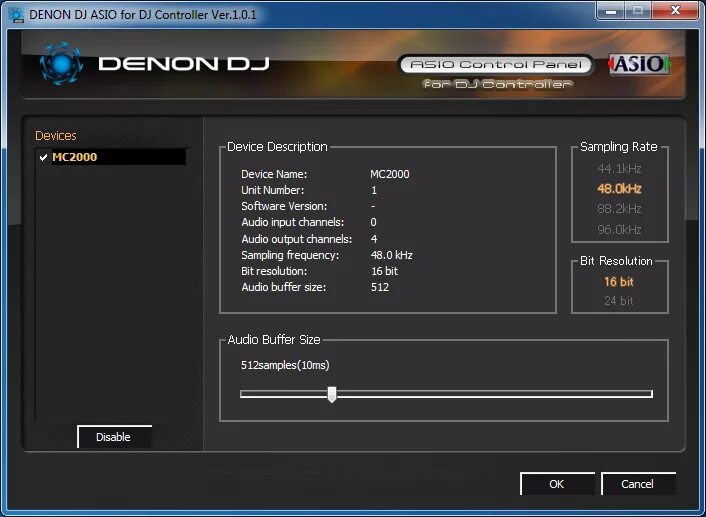706x517 pixels.
Task: Click the audio buffer size slider thumb
Action: [x=332, y=395]
